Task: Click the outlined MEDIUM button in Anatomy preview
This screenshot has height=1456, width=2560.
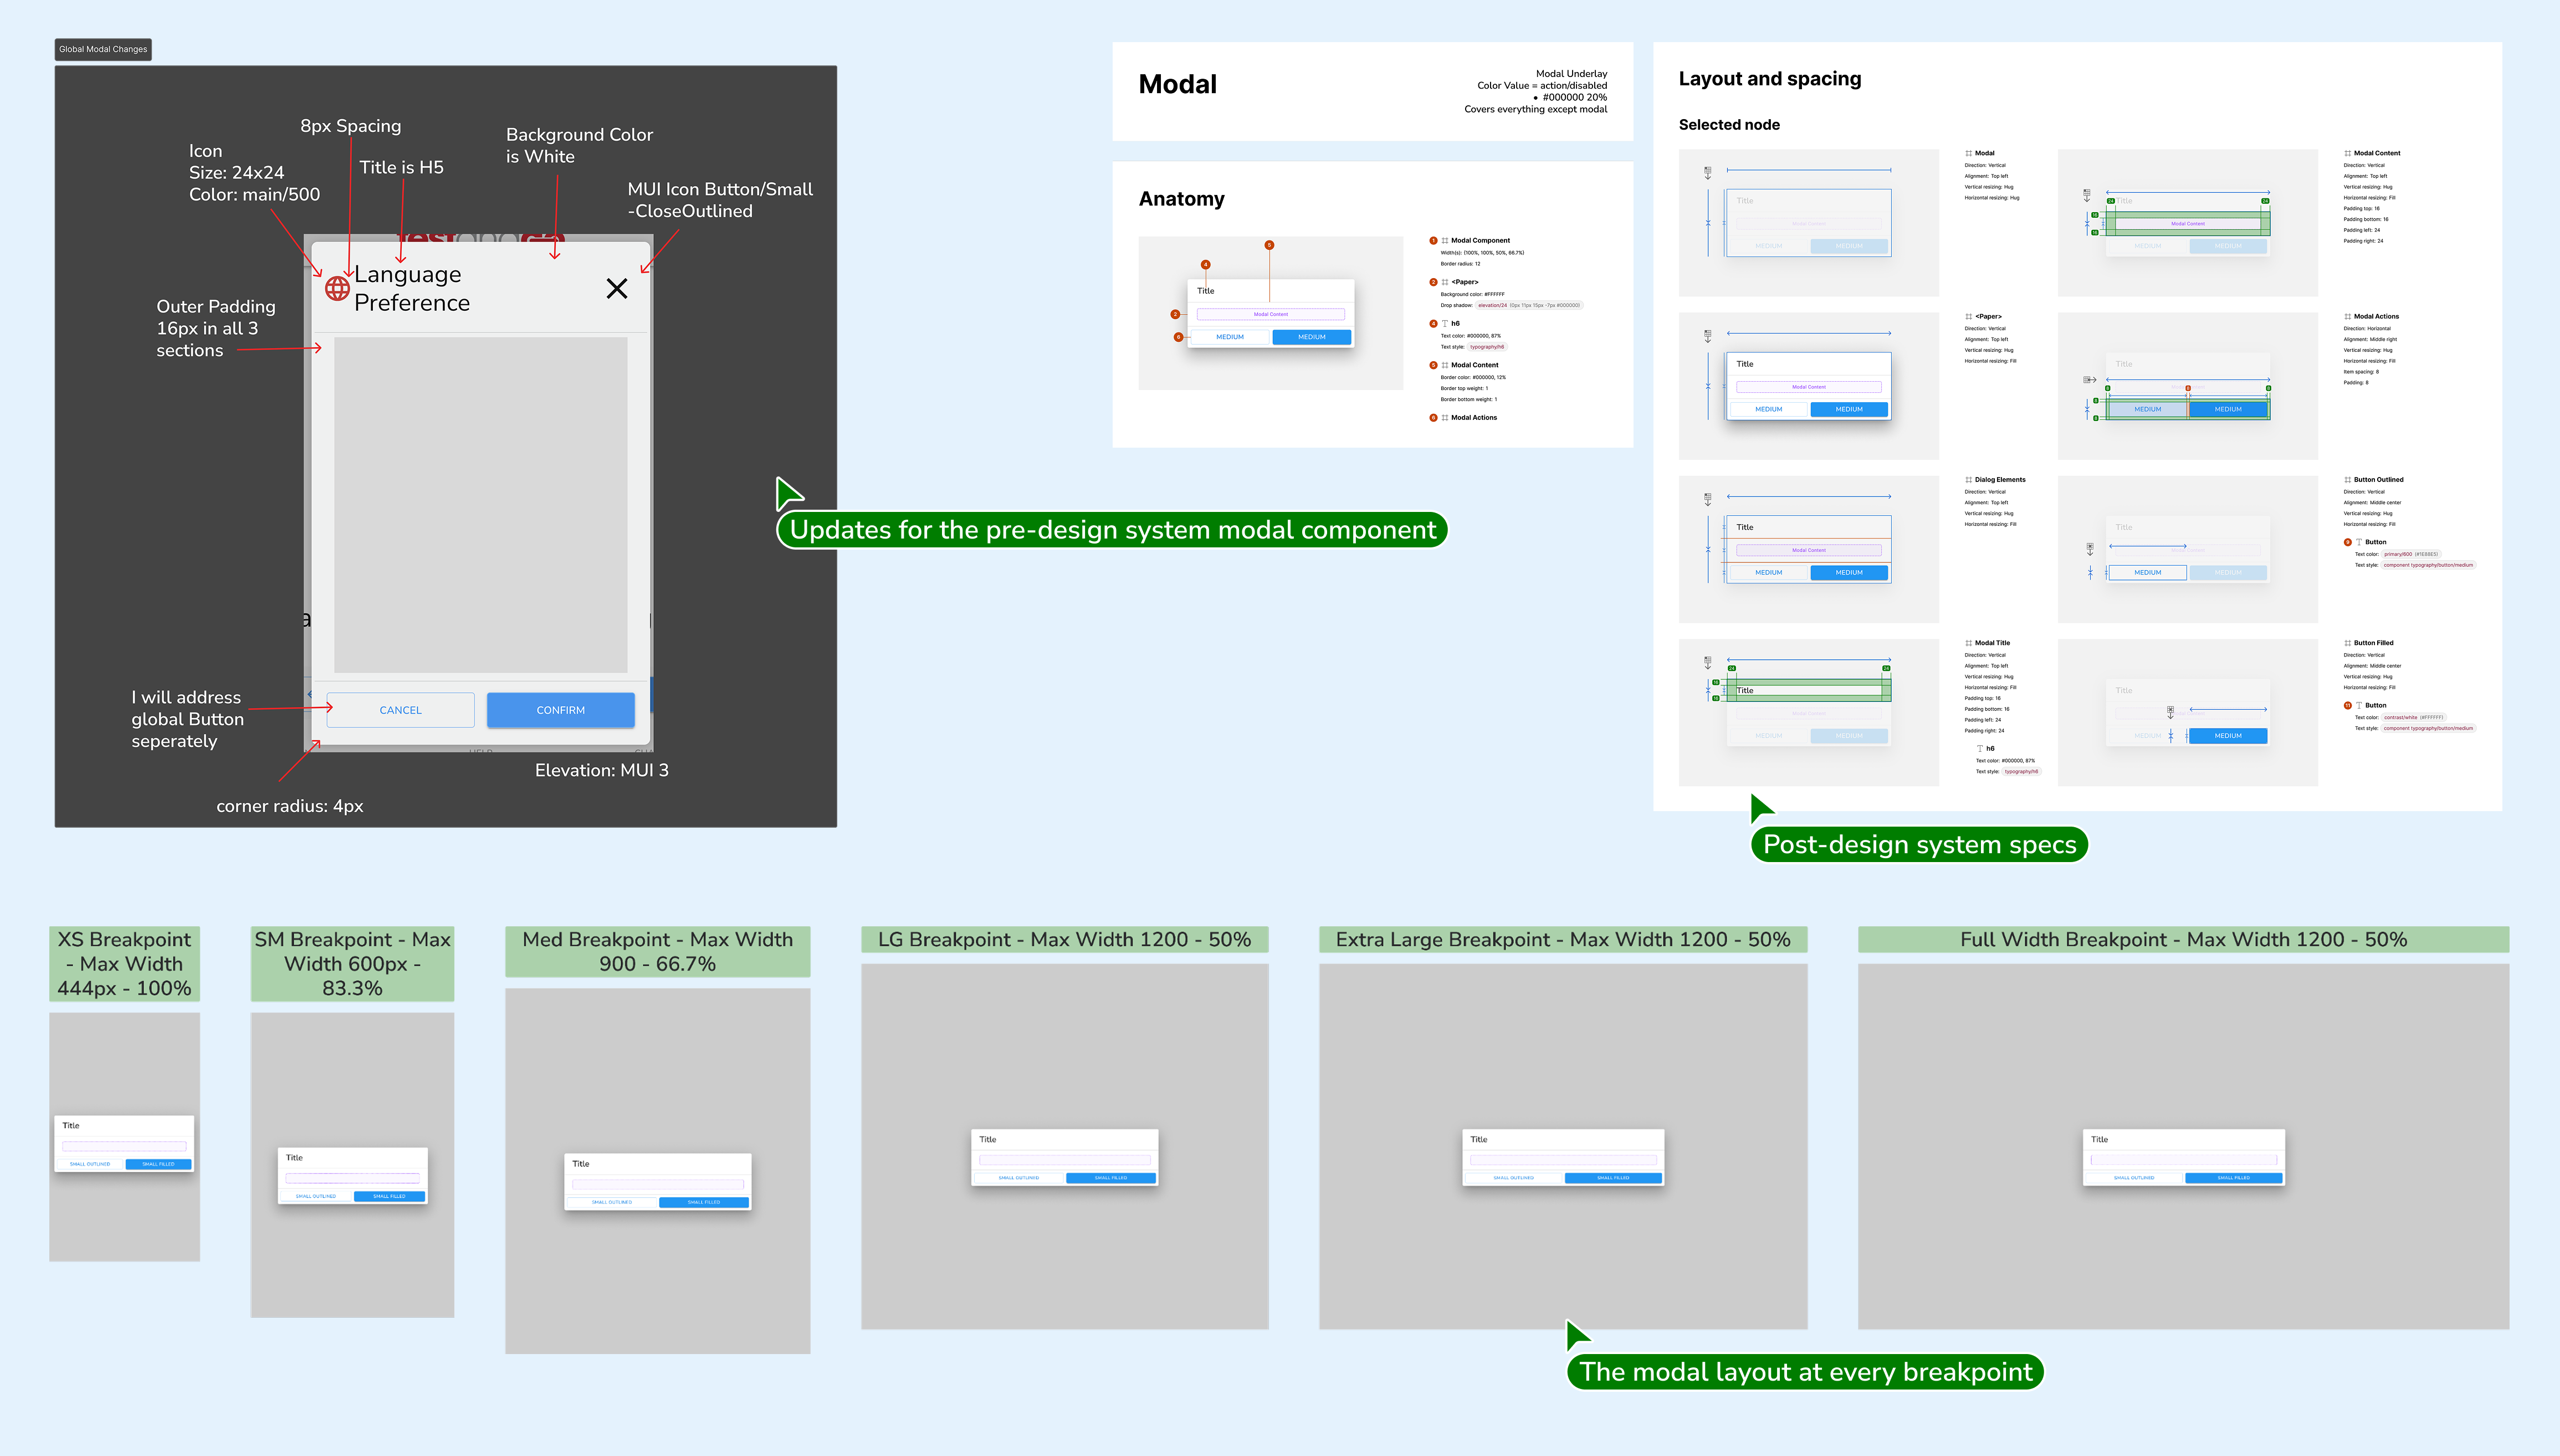Action: pos(1230,337)
